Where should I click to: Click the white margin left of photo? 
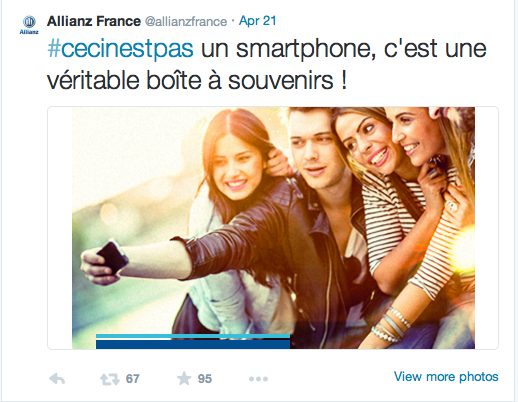[60, 228]
